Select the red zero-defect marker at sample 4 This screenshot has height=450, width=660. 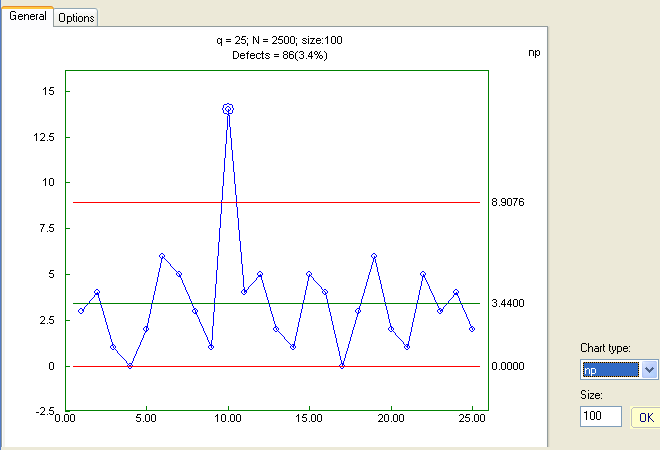tap(130, 366)
